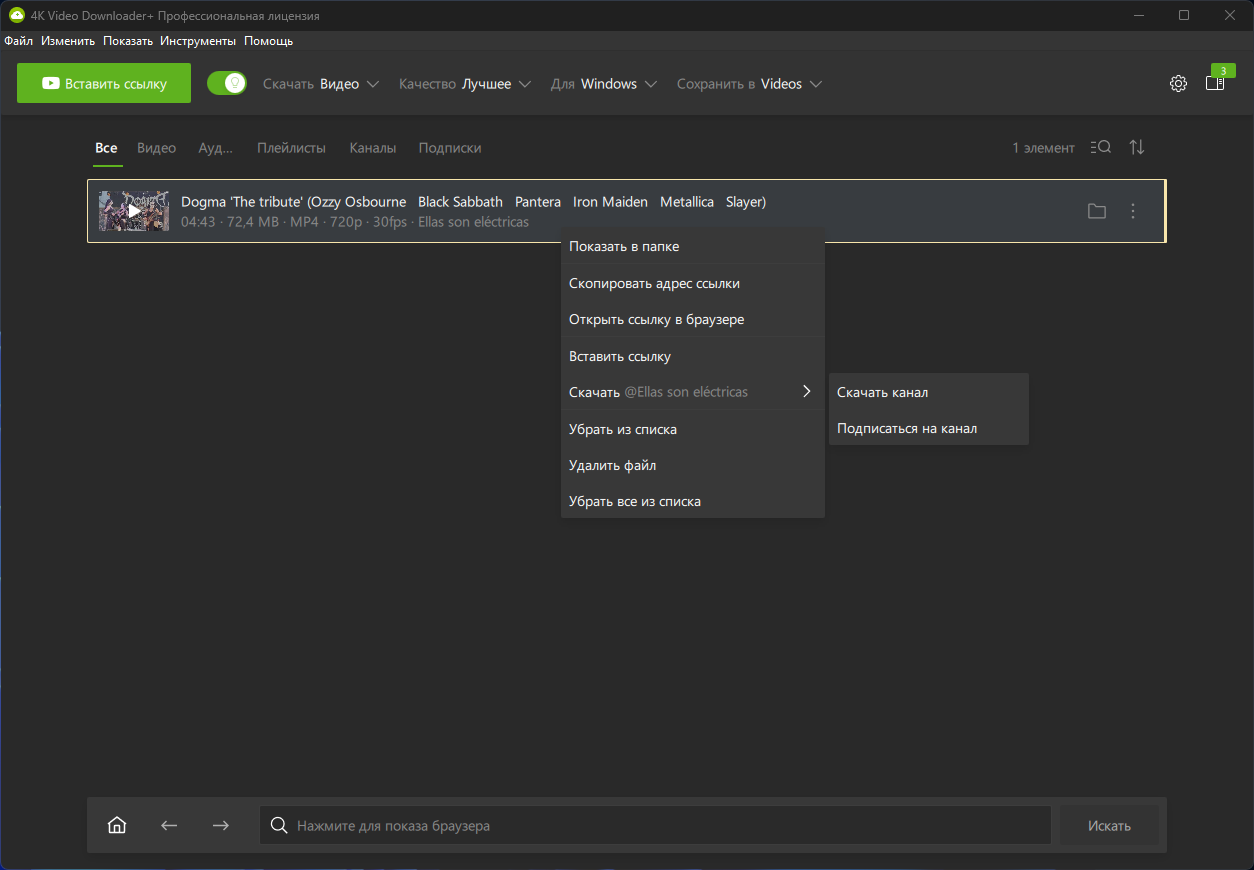Image resolution: width=1254 pixels, height=870 pixels.
Task: Select Скачать канал in the submenu
Action: [929, 392]
